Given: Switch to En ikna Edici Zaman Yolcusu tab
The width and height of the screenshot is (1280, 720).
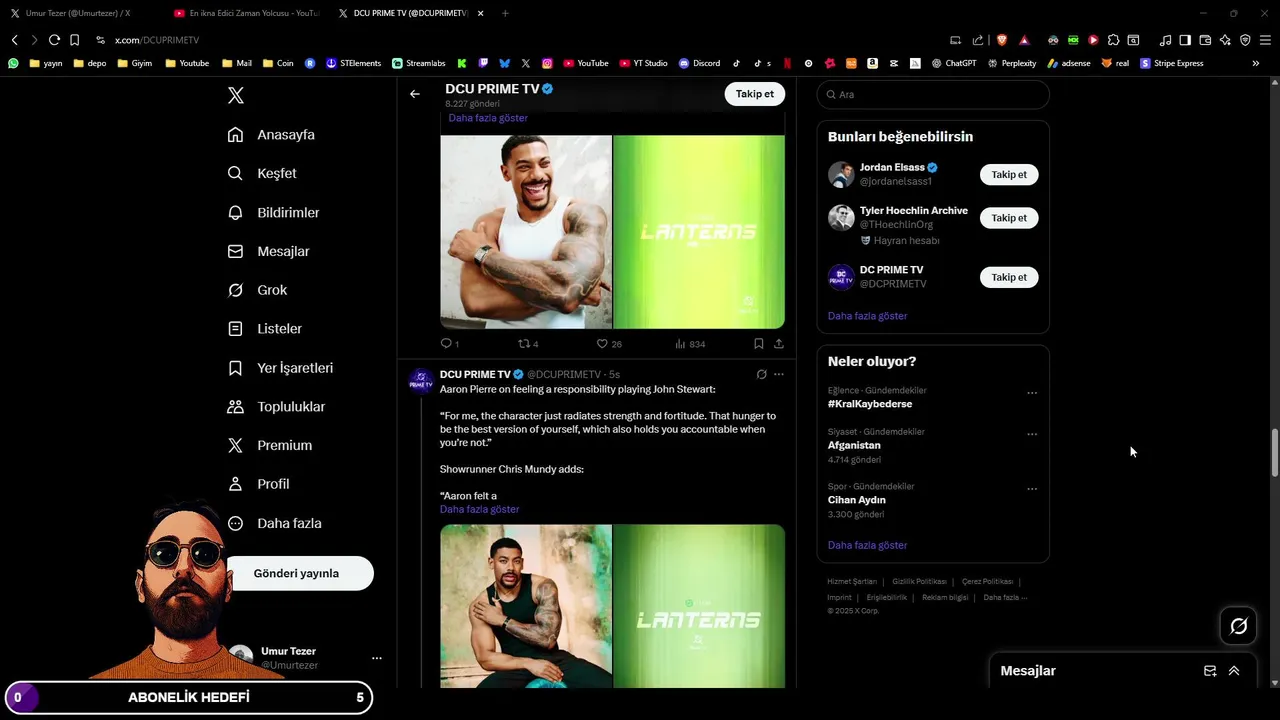Looking at the screenshot, I should point(246,13).
